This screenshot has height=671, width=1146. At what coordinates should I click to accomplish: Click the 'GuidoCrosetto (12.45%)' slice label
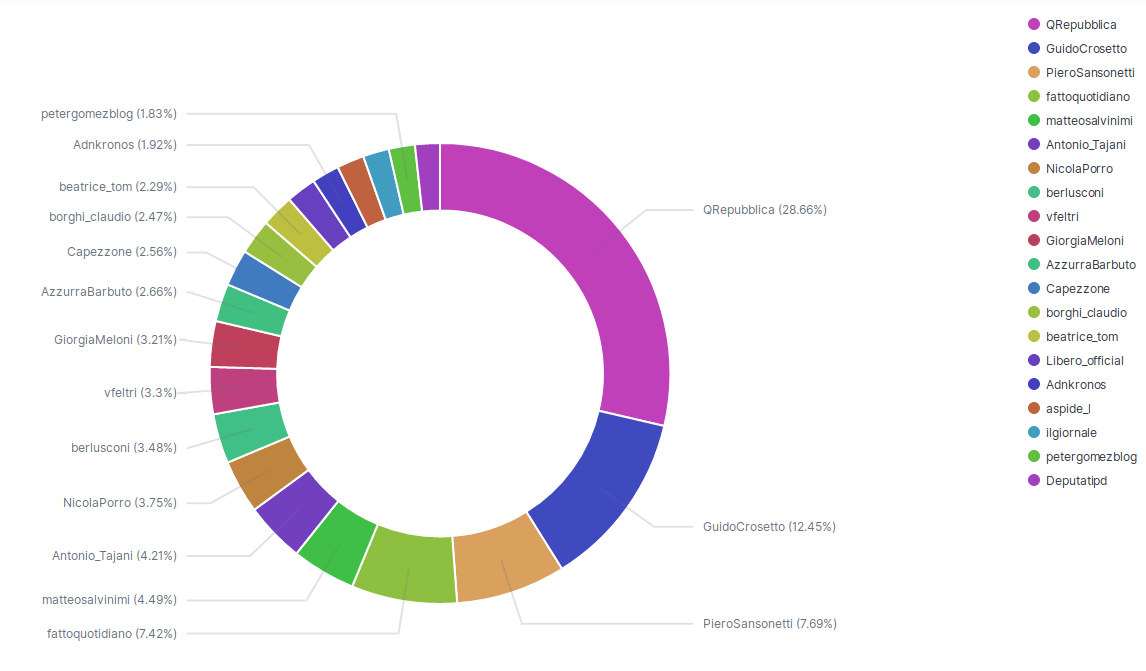769,526
